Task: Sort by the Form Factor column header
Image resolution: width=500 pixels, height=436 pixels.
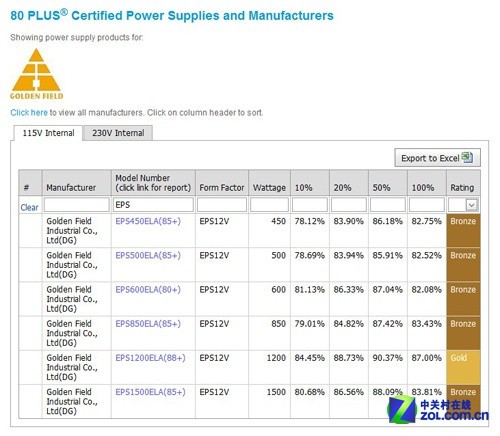Action: point(222,183)
